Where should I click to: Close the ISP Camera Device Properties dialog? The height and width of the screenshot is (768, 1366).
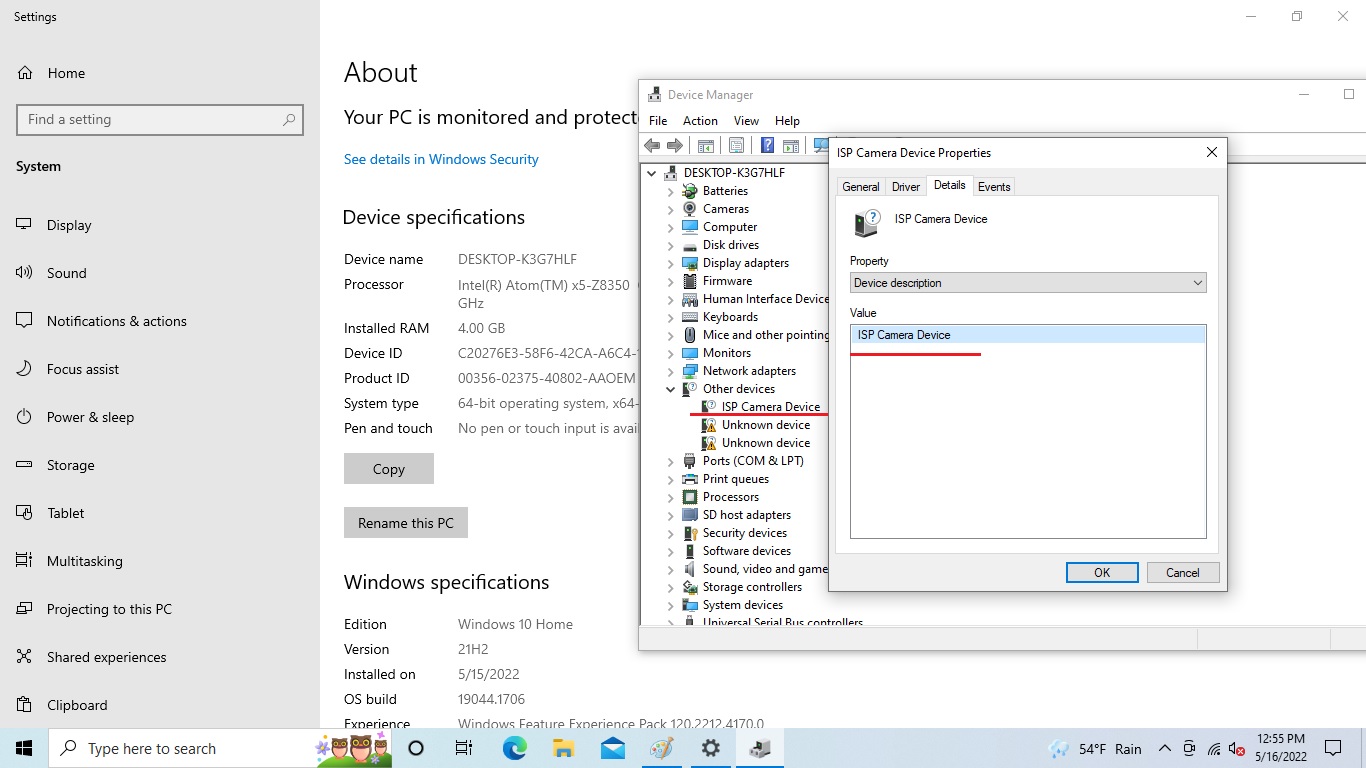pyautogui.click(x=1211, y=153)
